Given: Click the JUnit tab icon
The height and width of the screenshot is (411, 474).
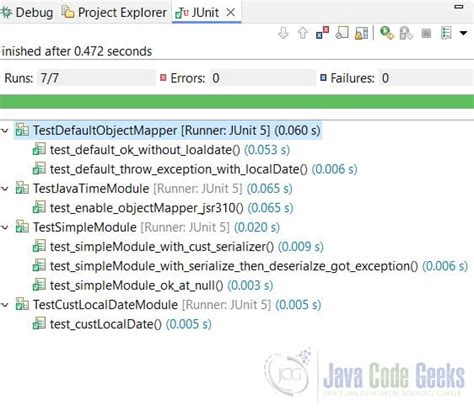Looking at the screenshot, I should [x=182, y=13].
